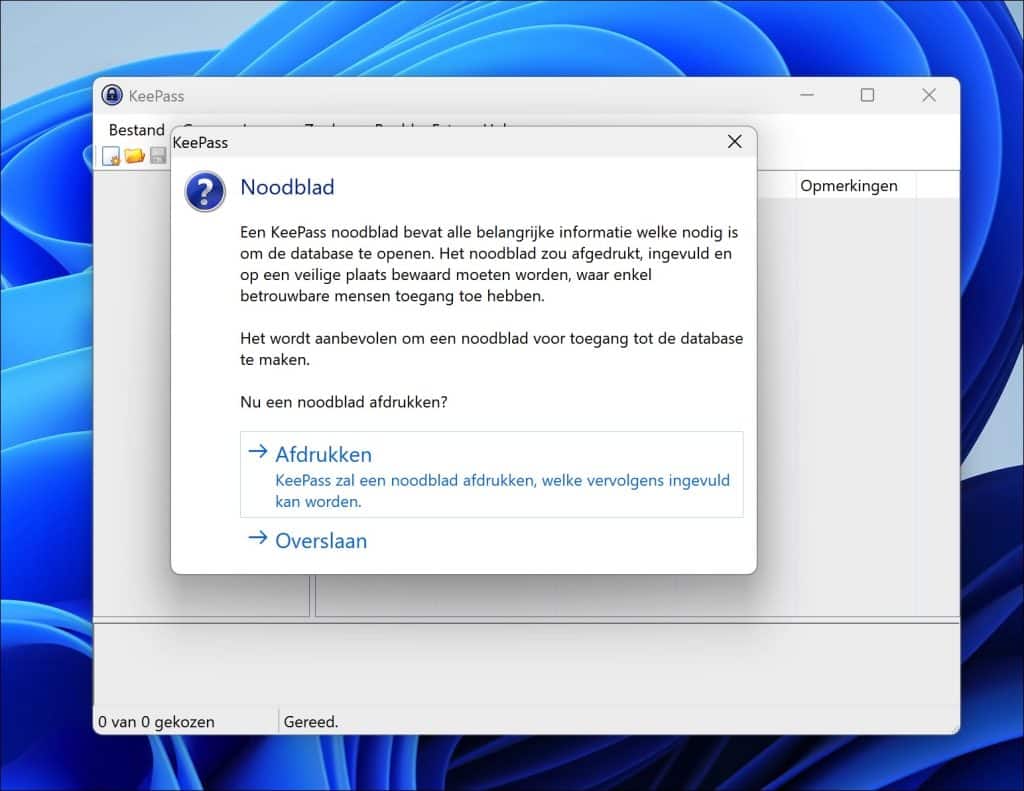
Task: Close the Noodblad dialog
Action: pyautogui.click(x=735, y=142)
